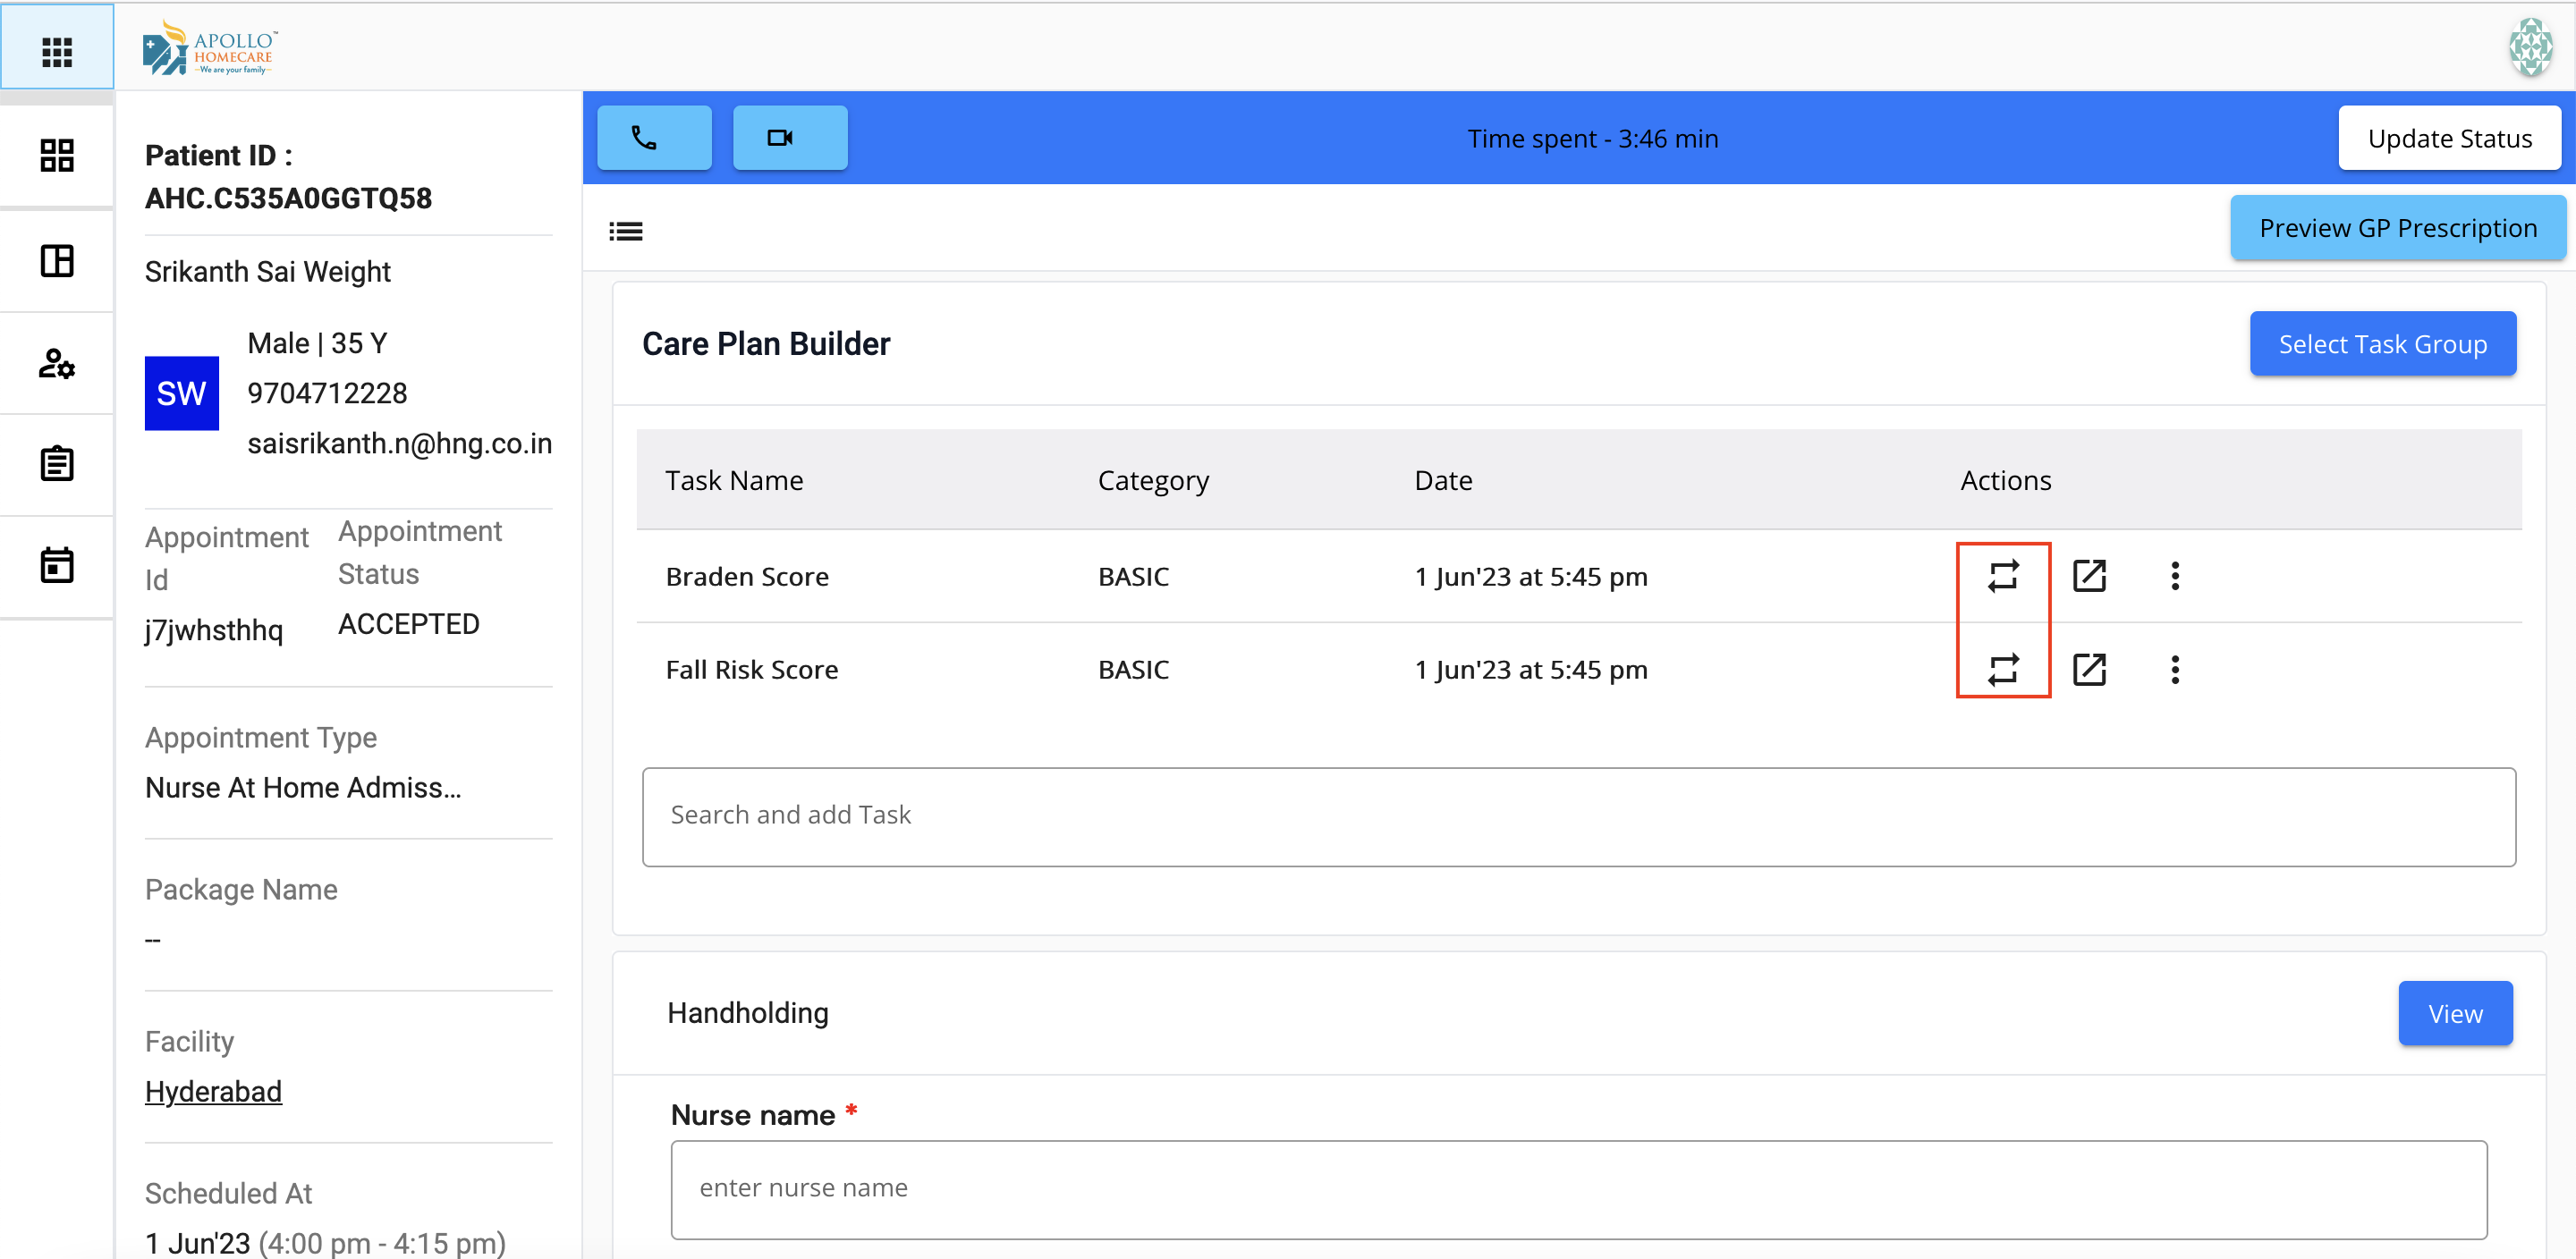This screenshot has width=2576, height=1259.
Task: Open the dashboard icon in sidebar
Action: pyautogui.click(x=57, y=155)
